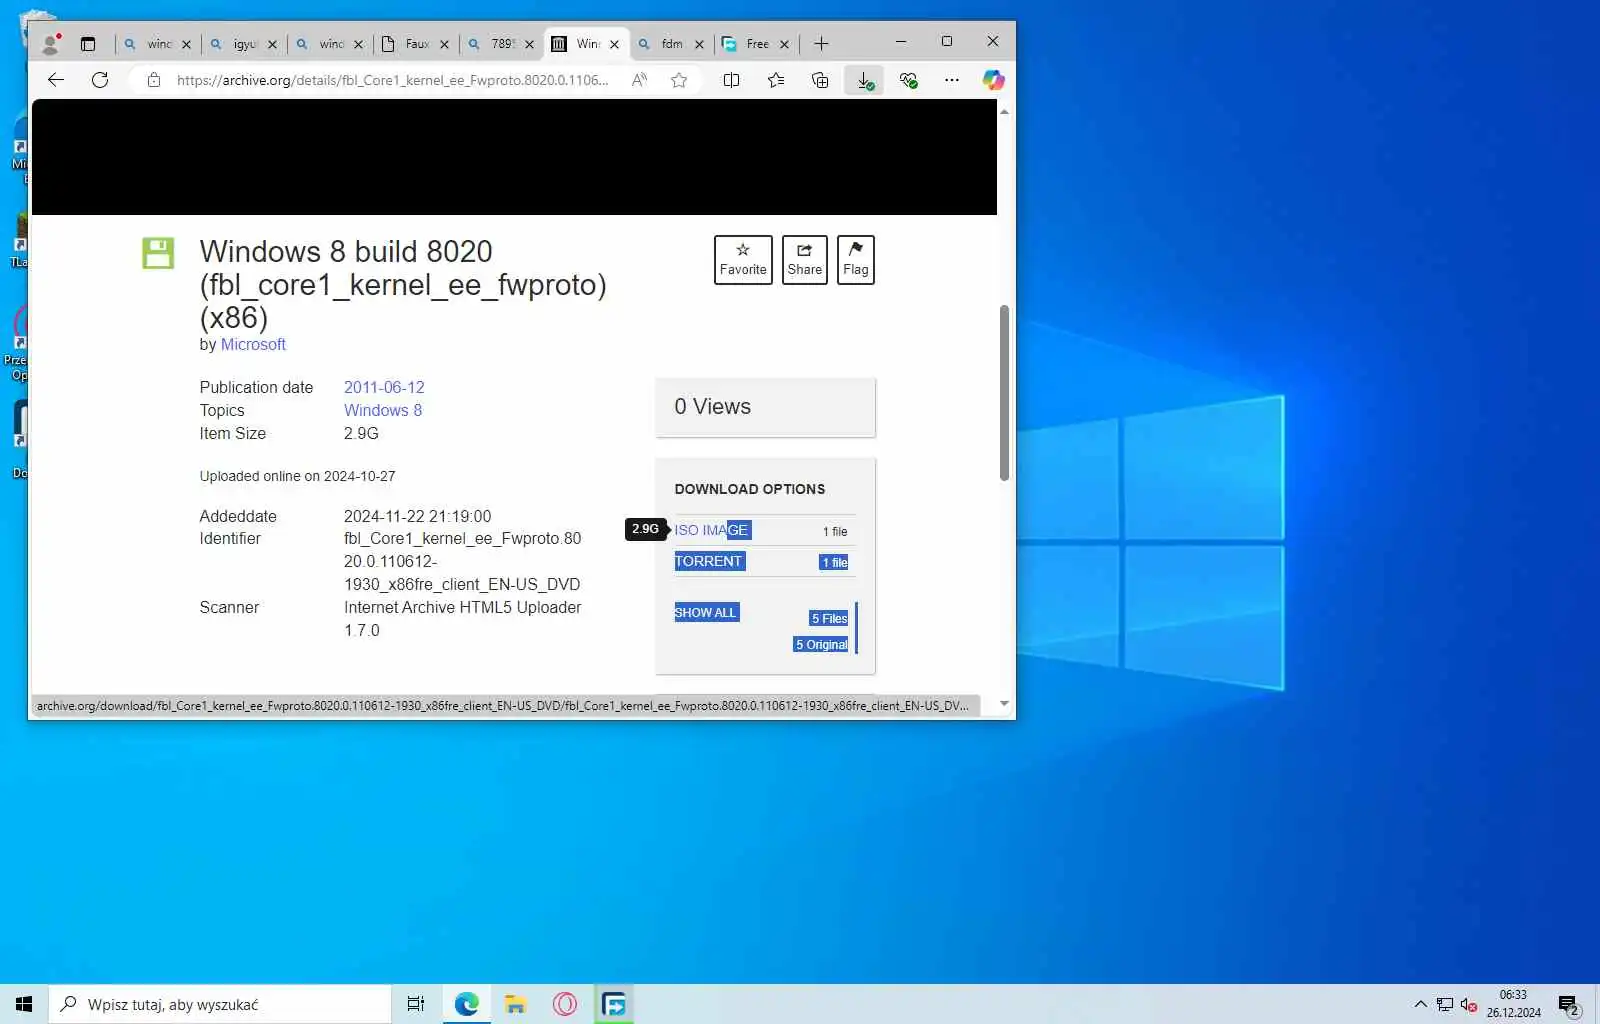Viewport: 1600px width, 1024px height.
Task: Click the scrollbar up arrow
Action: pos(1004,111)
